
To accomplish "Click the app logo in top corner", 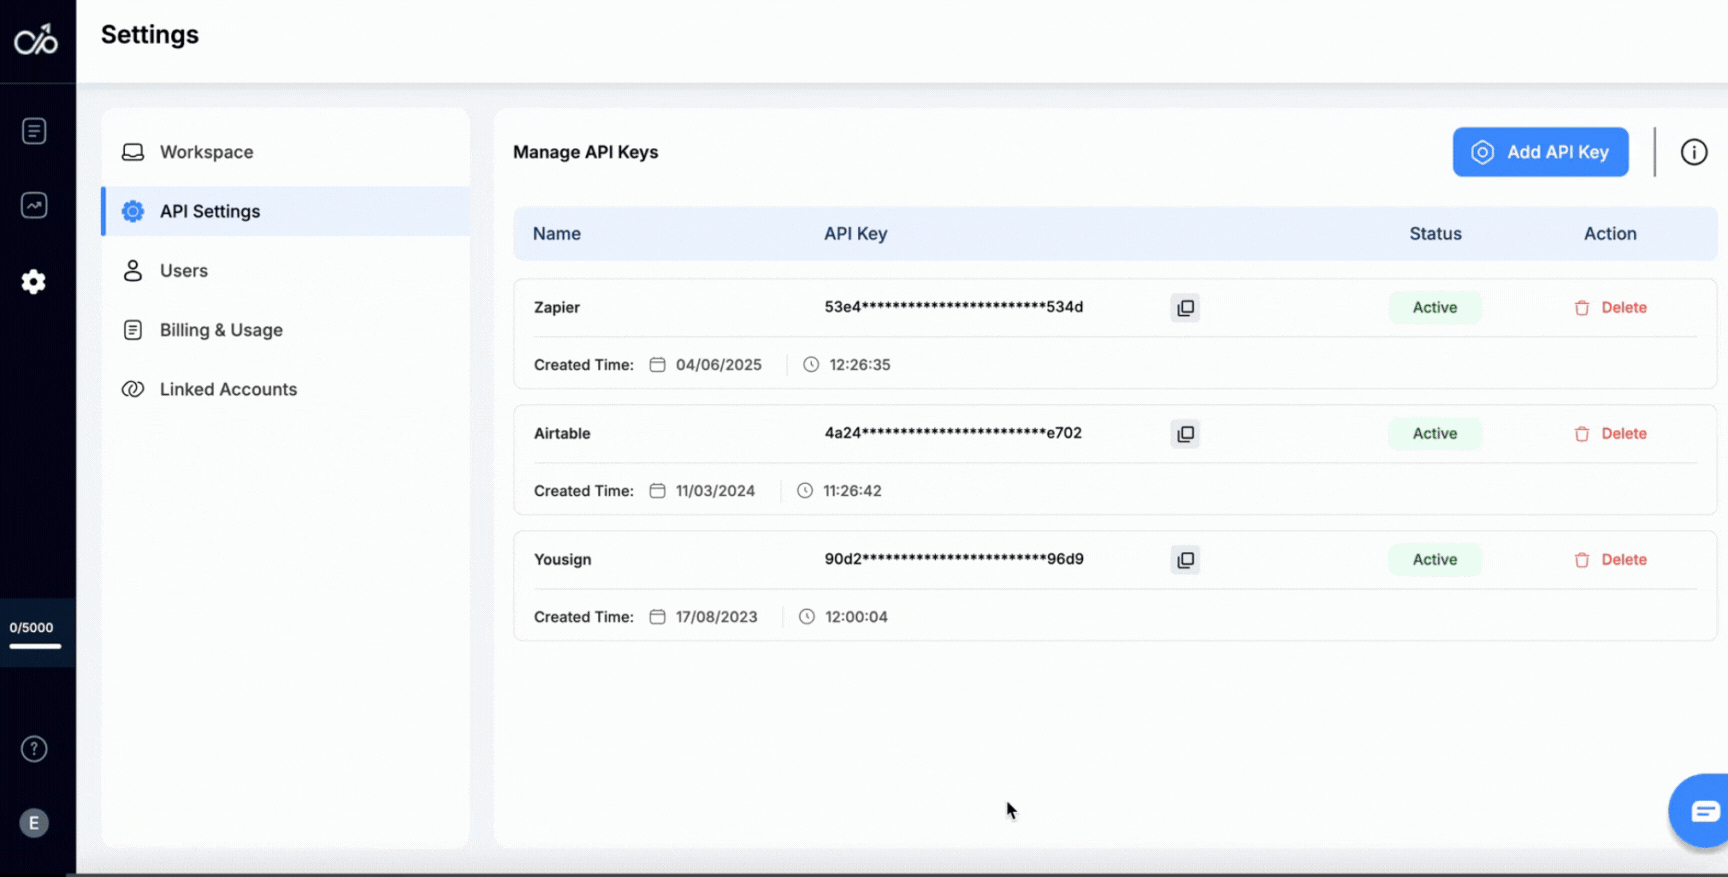I will pos(36,40).
